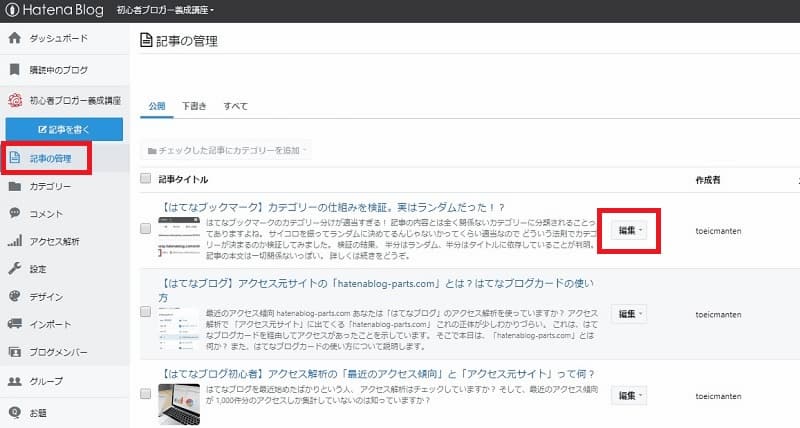This screenshot has width=800, height=428.
Task: Click the 初心者ブロガー養成講座 blog avatar icon
Action: pyautogui.click(x=15, y=100)
